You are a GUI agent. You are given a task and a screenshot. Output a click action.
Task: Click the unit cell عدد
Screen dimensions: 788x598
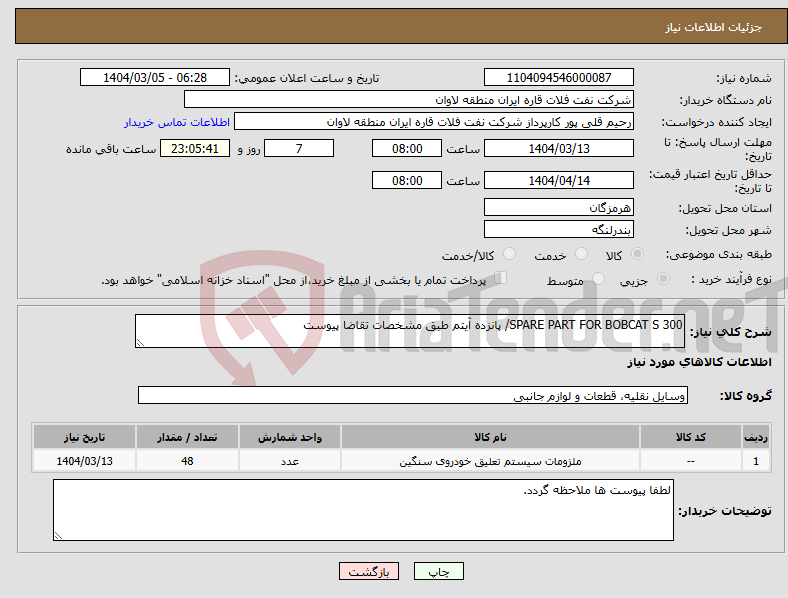290,461
